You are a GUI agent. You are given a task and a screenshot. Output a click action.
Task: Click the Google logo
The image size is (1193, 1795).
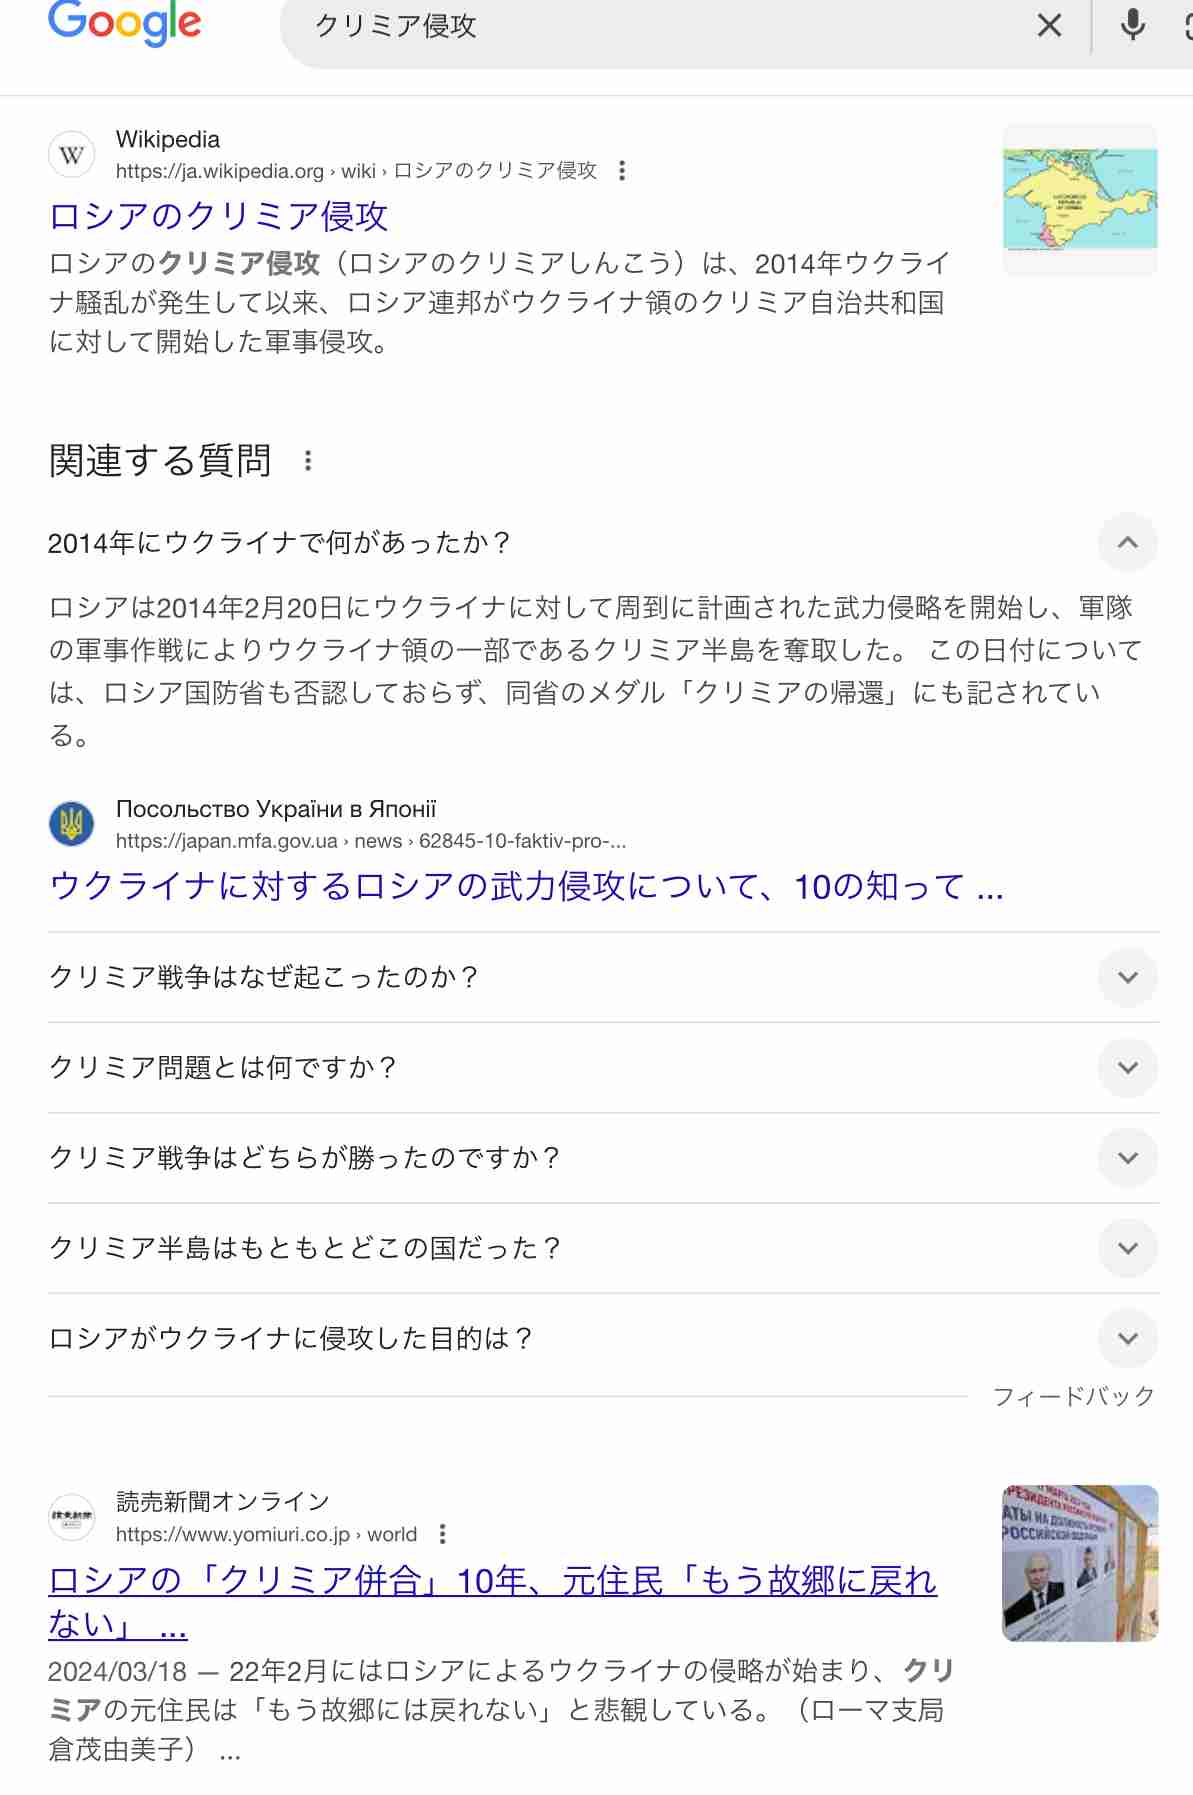click(x=125, y=22)
